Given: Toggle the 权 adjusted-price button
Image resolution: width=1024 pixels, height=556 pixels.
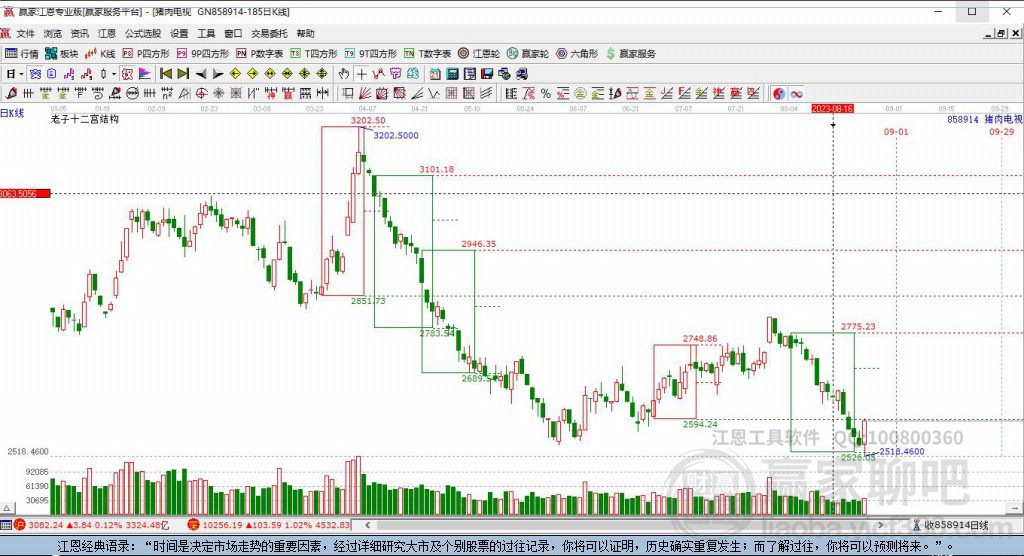Looking at the screenshot, I should pos(127,74).
